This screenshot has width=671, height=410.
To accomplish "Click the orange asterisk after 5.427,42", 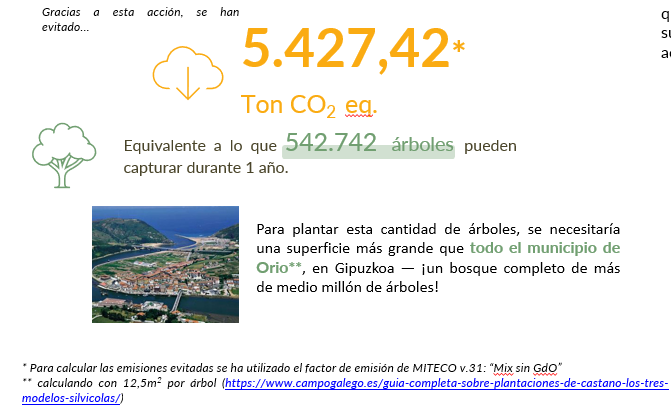I will tap(459, 47).
